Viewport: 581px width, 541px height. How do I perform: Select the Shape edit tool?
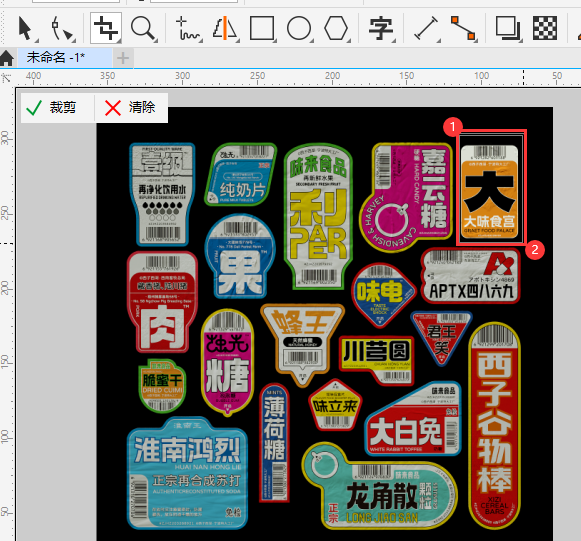tap(61, 28)
